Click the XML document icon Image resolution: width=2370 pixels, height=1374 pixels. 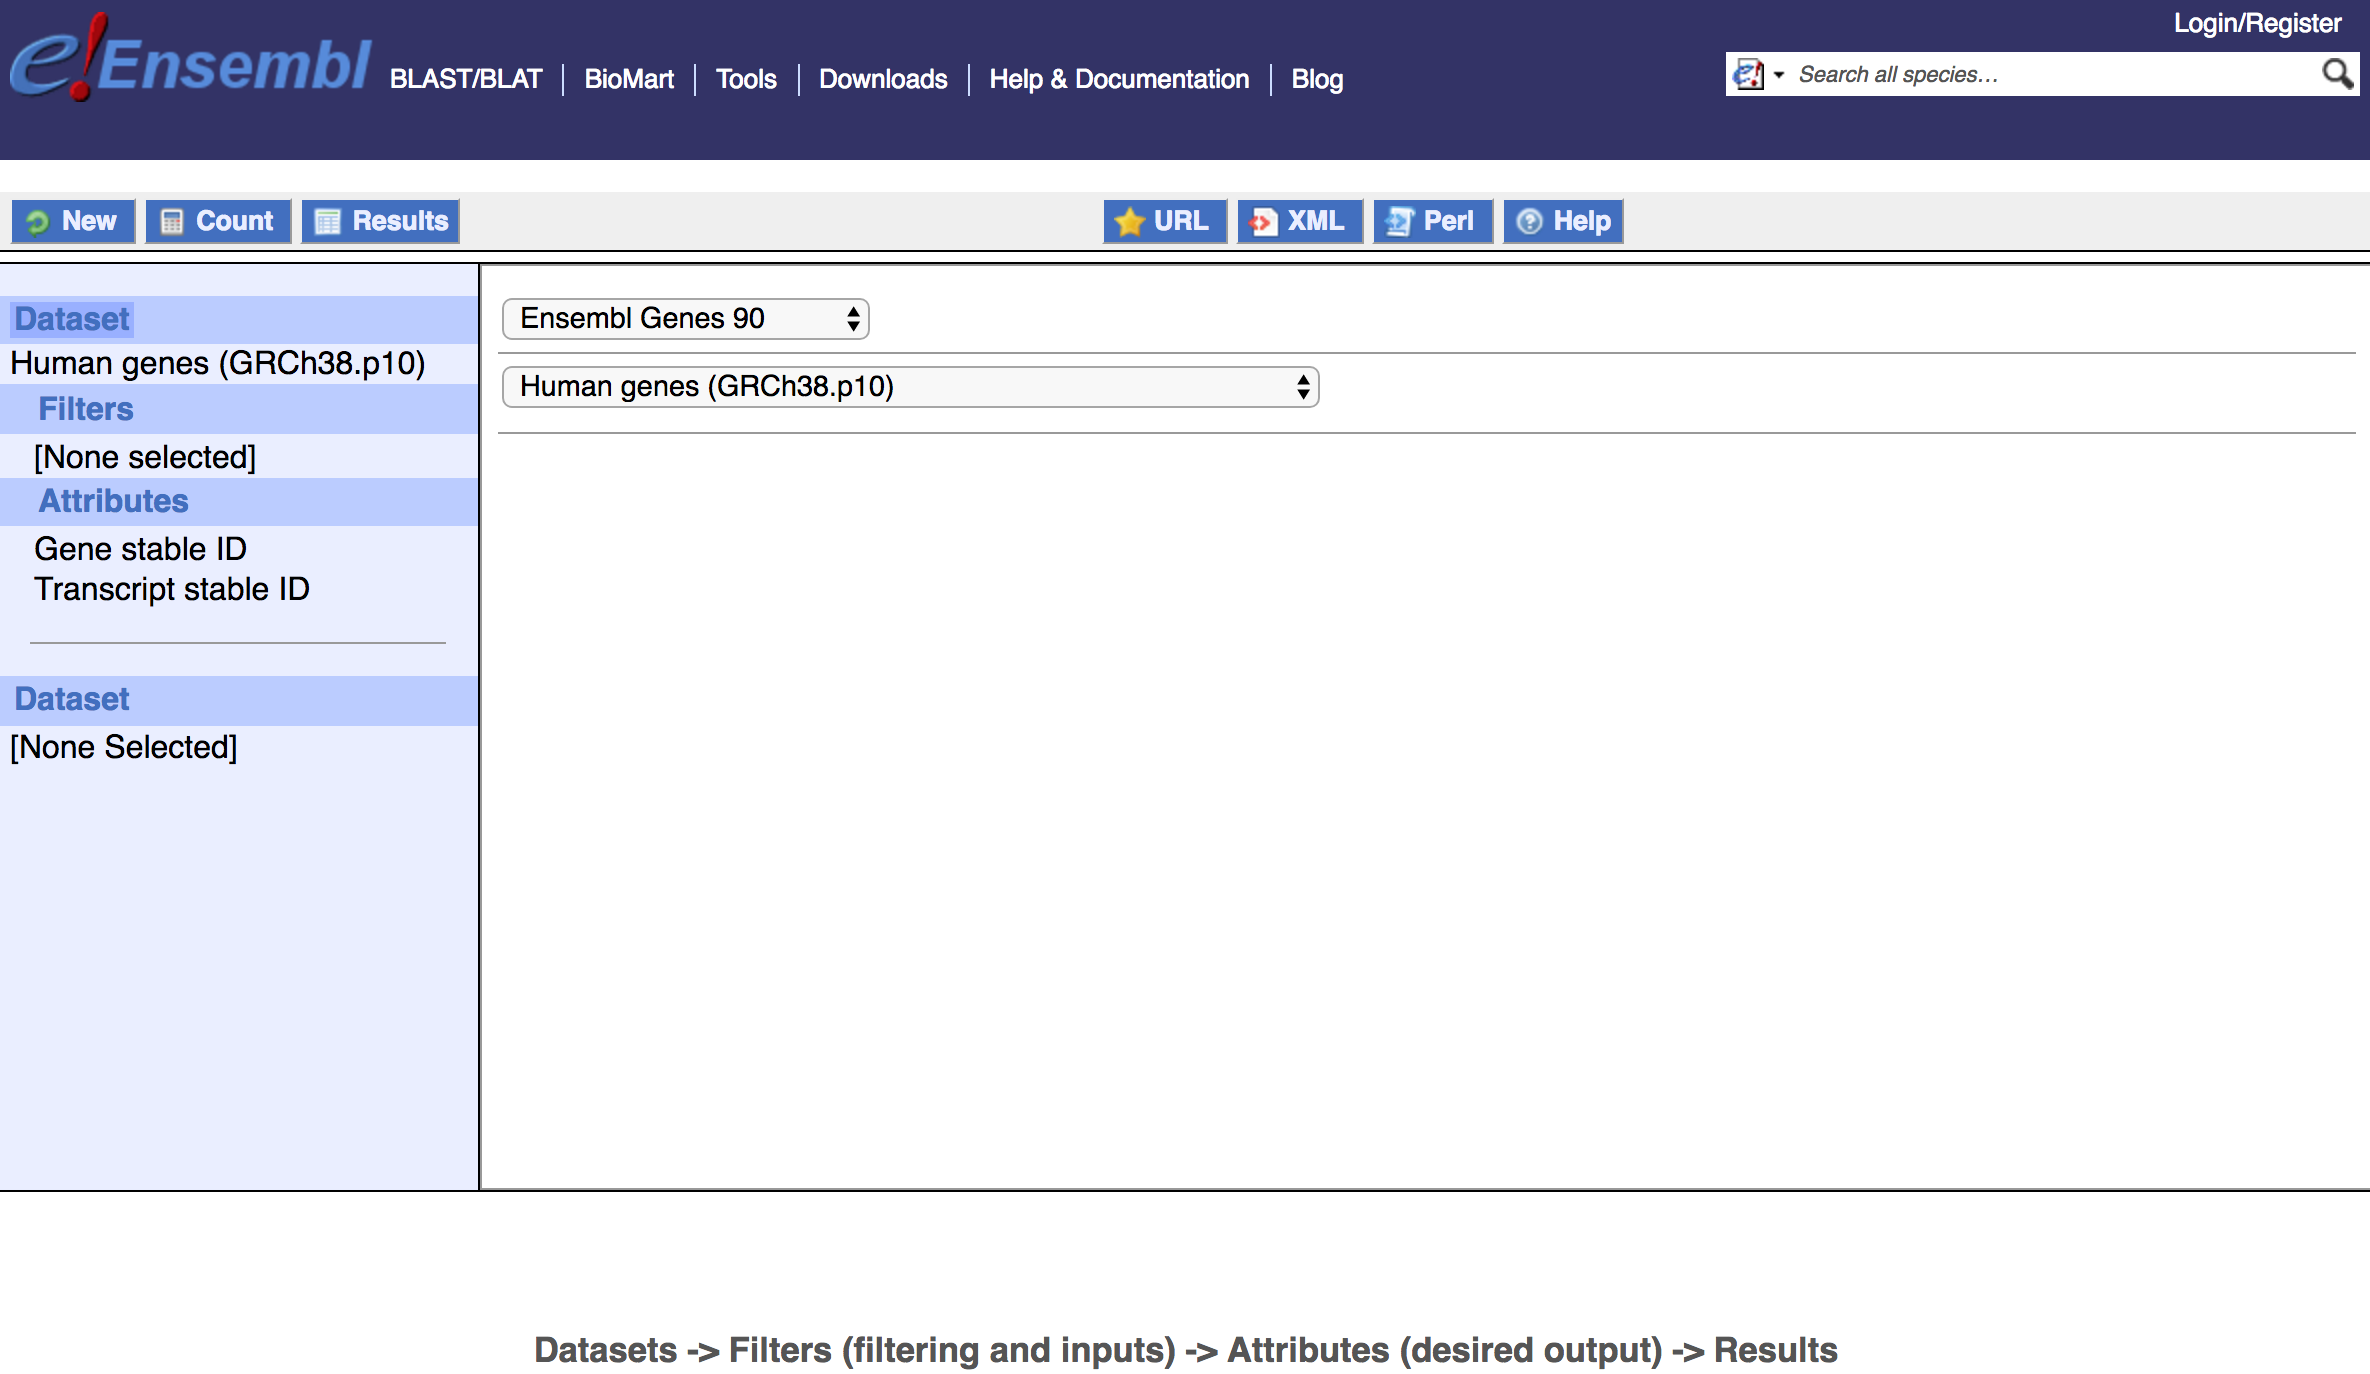pos(1263,222)
